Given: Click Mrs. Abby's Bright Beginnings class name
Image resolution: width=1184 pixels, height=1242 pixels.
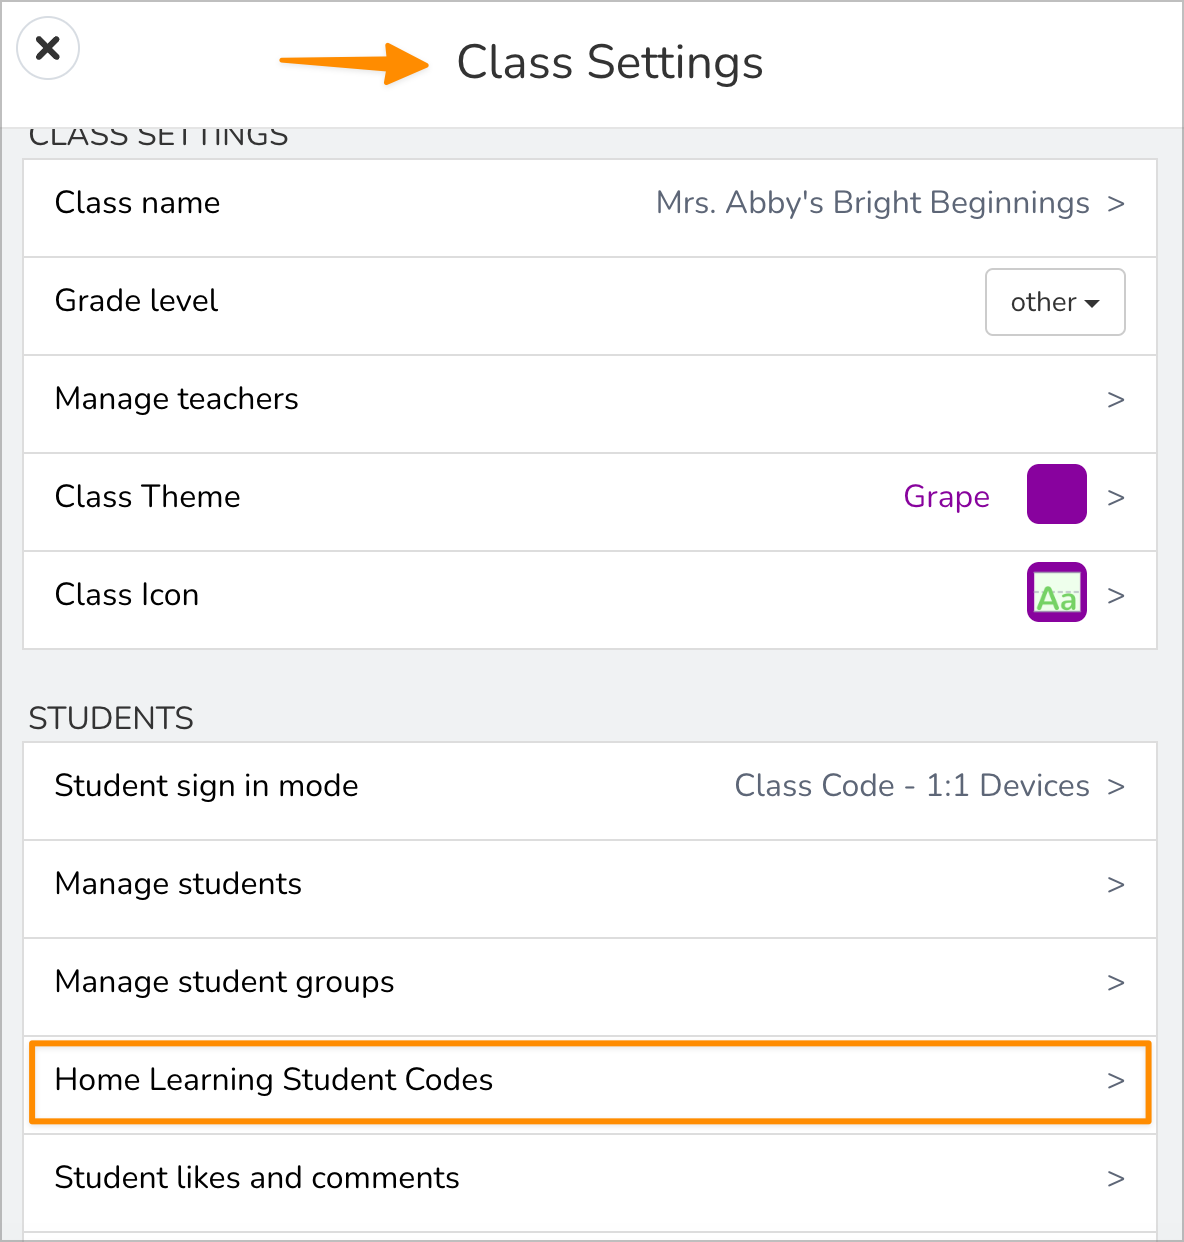Looking at the screenshot, I should (872, 203).
